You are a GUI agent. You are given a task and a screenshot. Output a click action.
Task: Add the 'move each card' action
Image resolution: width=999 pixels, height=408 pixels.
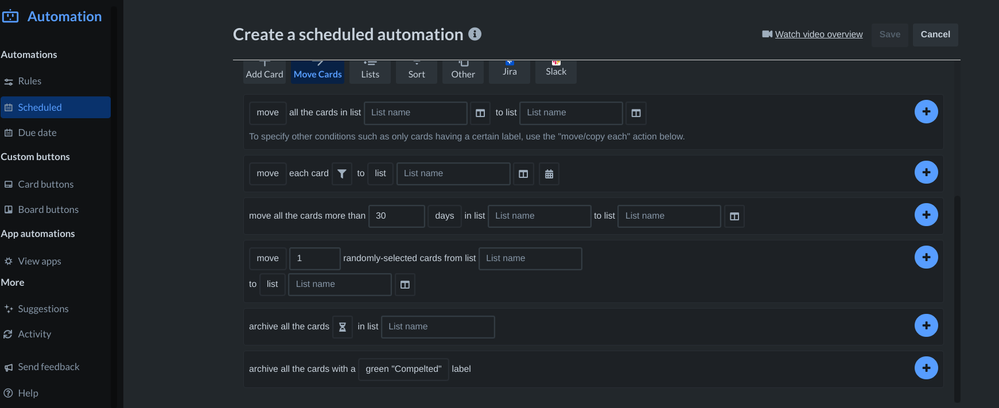(x=926, y=172)
